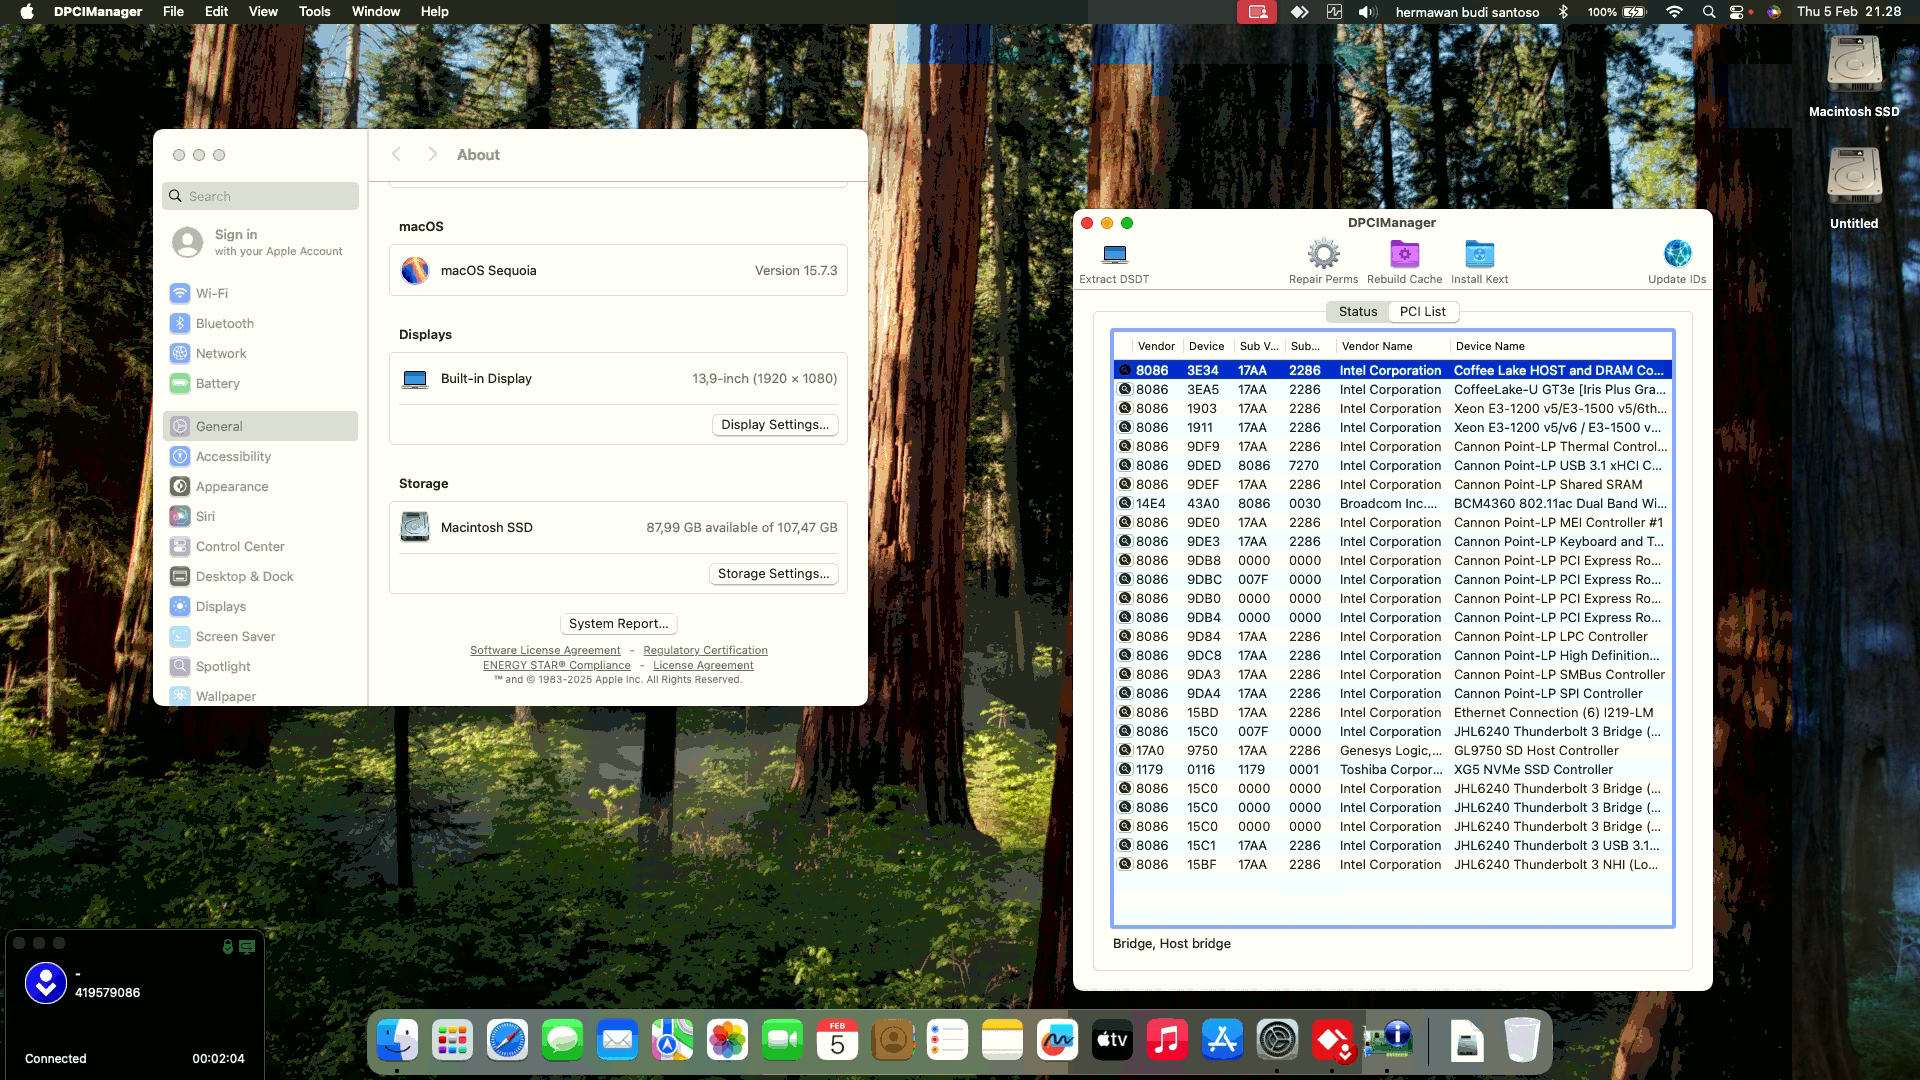The width and height of the screenshot is (1920, 1080).
Task: Open Bluetooth settings in the sidebar
Action: tap(260, 324)
